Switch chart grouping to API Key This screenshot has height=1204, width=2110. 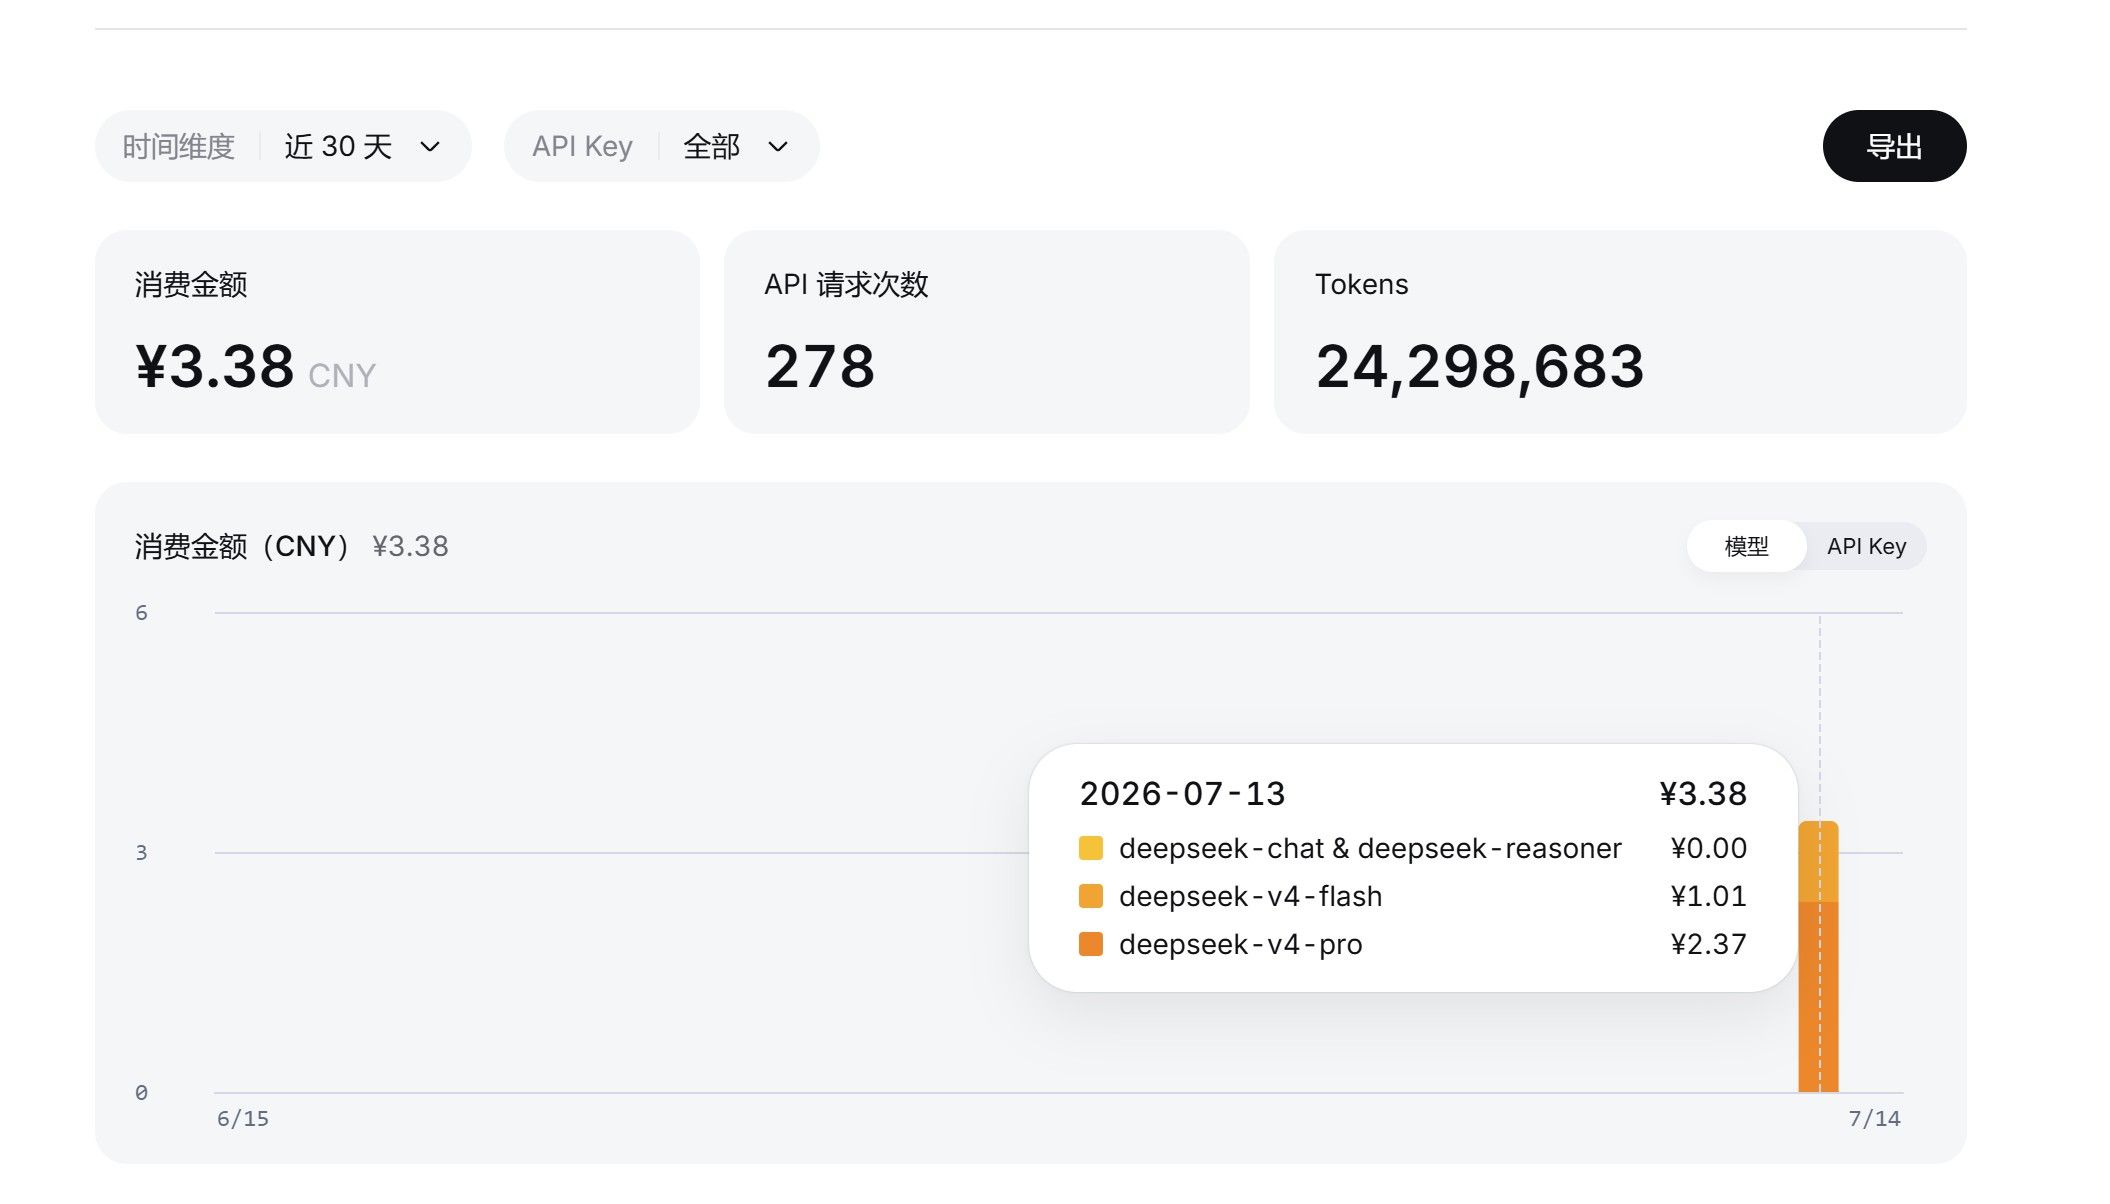coord(1866,546)
